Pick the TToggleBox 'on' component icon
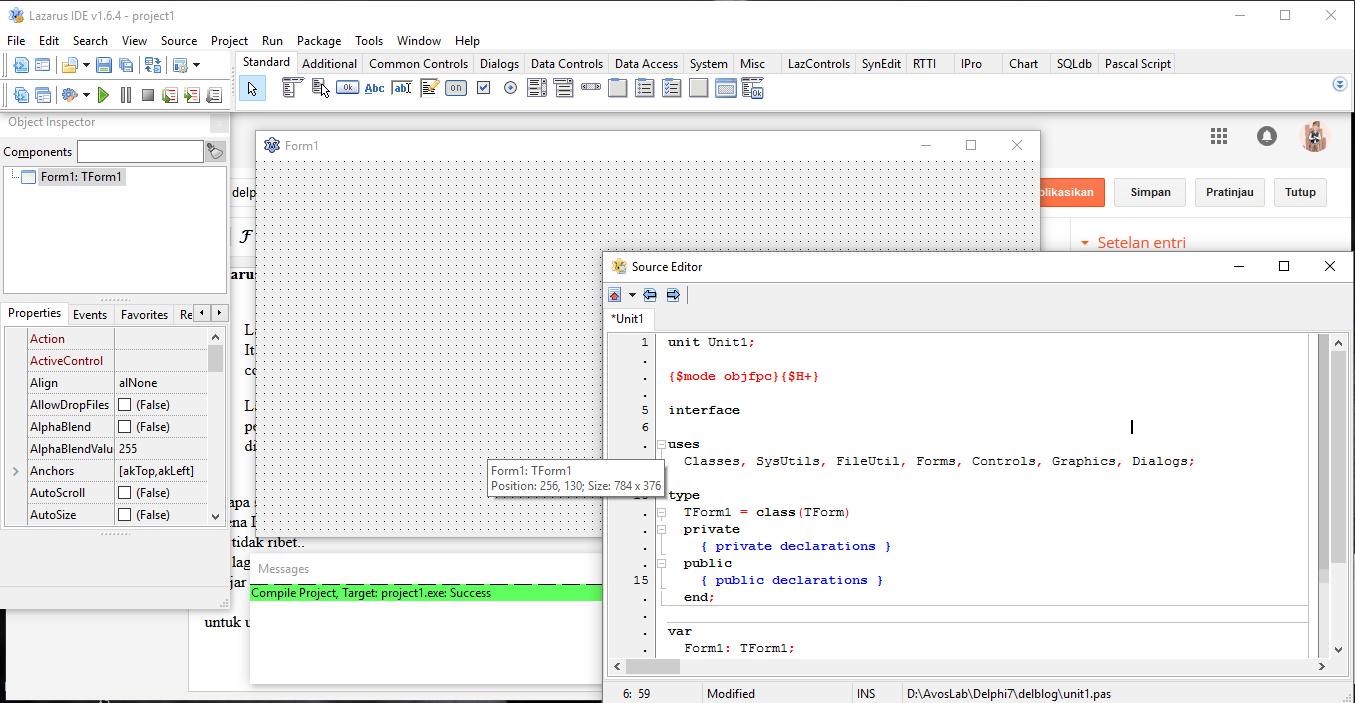This screenshot has width=1355, height=703. 456,88
